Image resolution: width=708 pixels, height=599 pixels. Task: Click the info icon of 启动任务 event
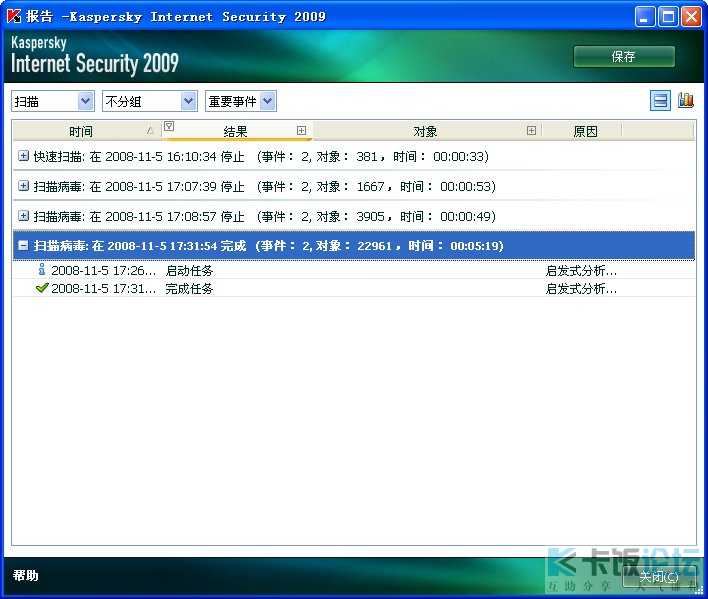tap(42, 269)
